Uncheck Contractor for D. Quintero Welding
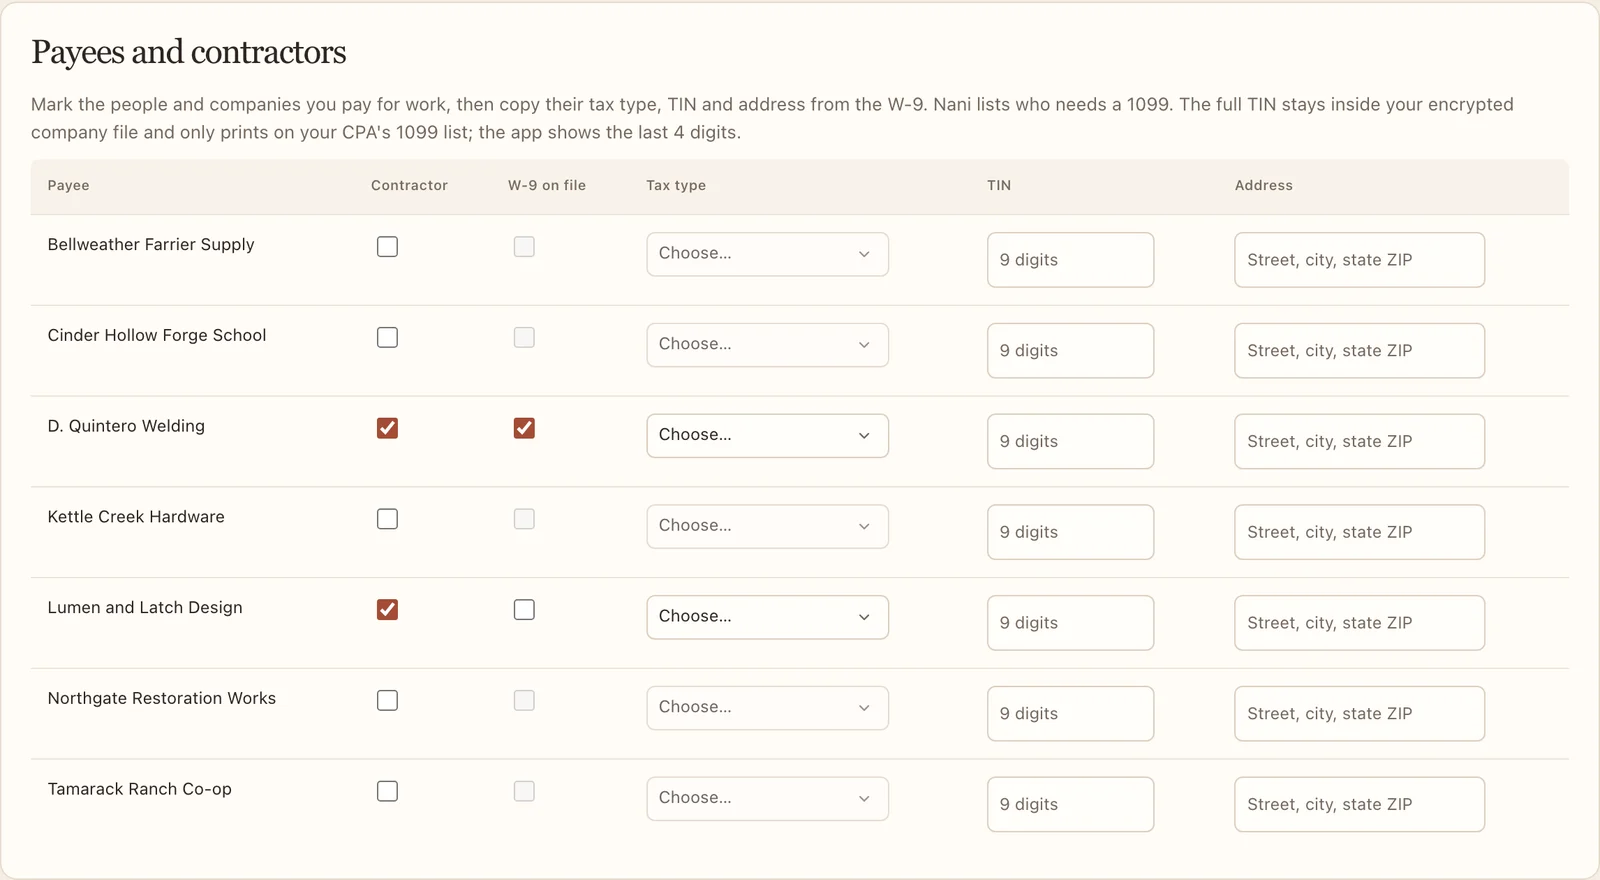The height and width of the screenshot is (880, 1600). click(387, 428)
